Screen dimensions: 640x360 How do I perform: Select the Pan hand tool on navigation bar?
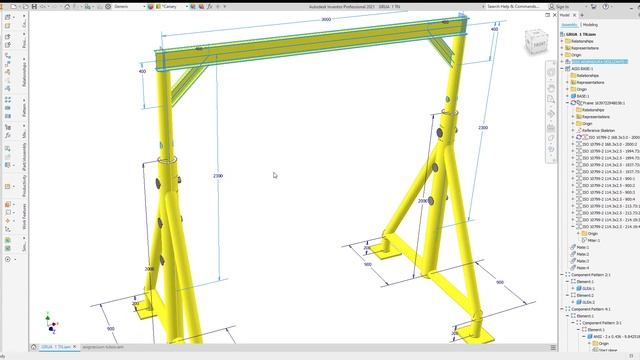pyautogui.click(x=551, y=88)
